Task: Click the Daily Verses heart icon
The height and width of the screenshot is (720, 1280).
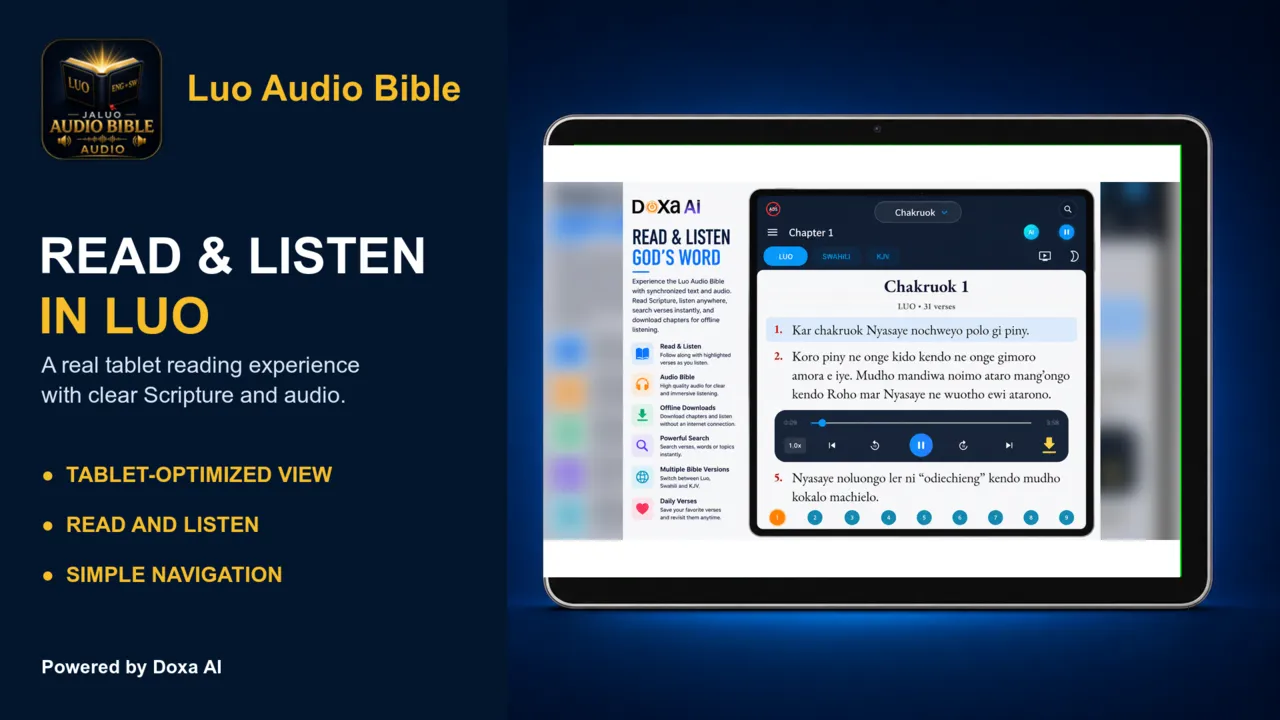Action: [x=642, y=508]
